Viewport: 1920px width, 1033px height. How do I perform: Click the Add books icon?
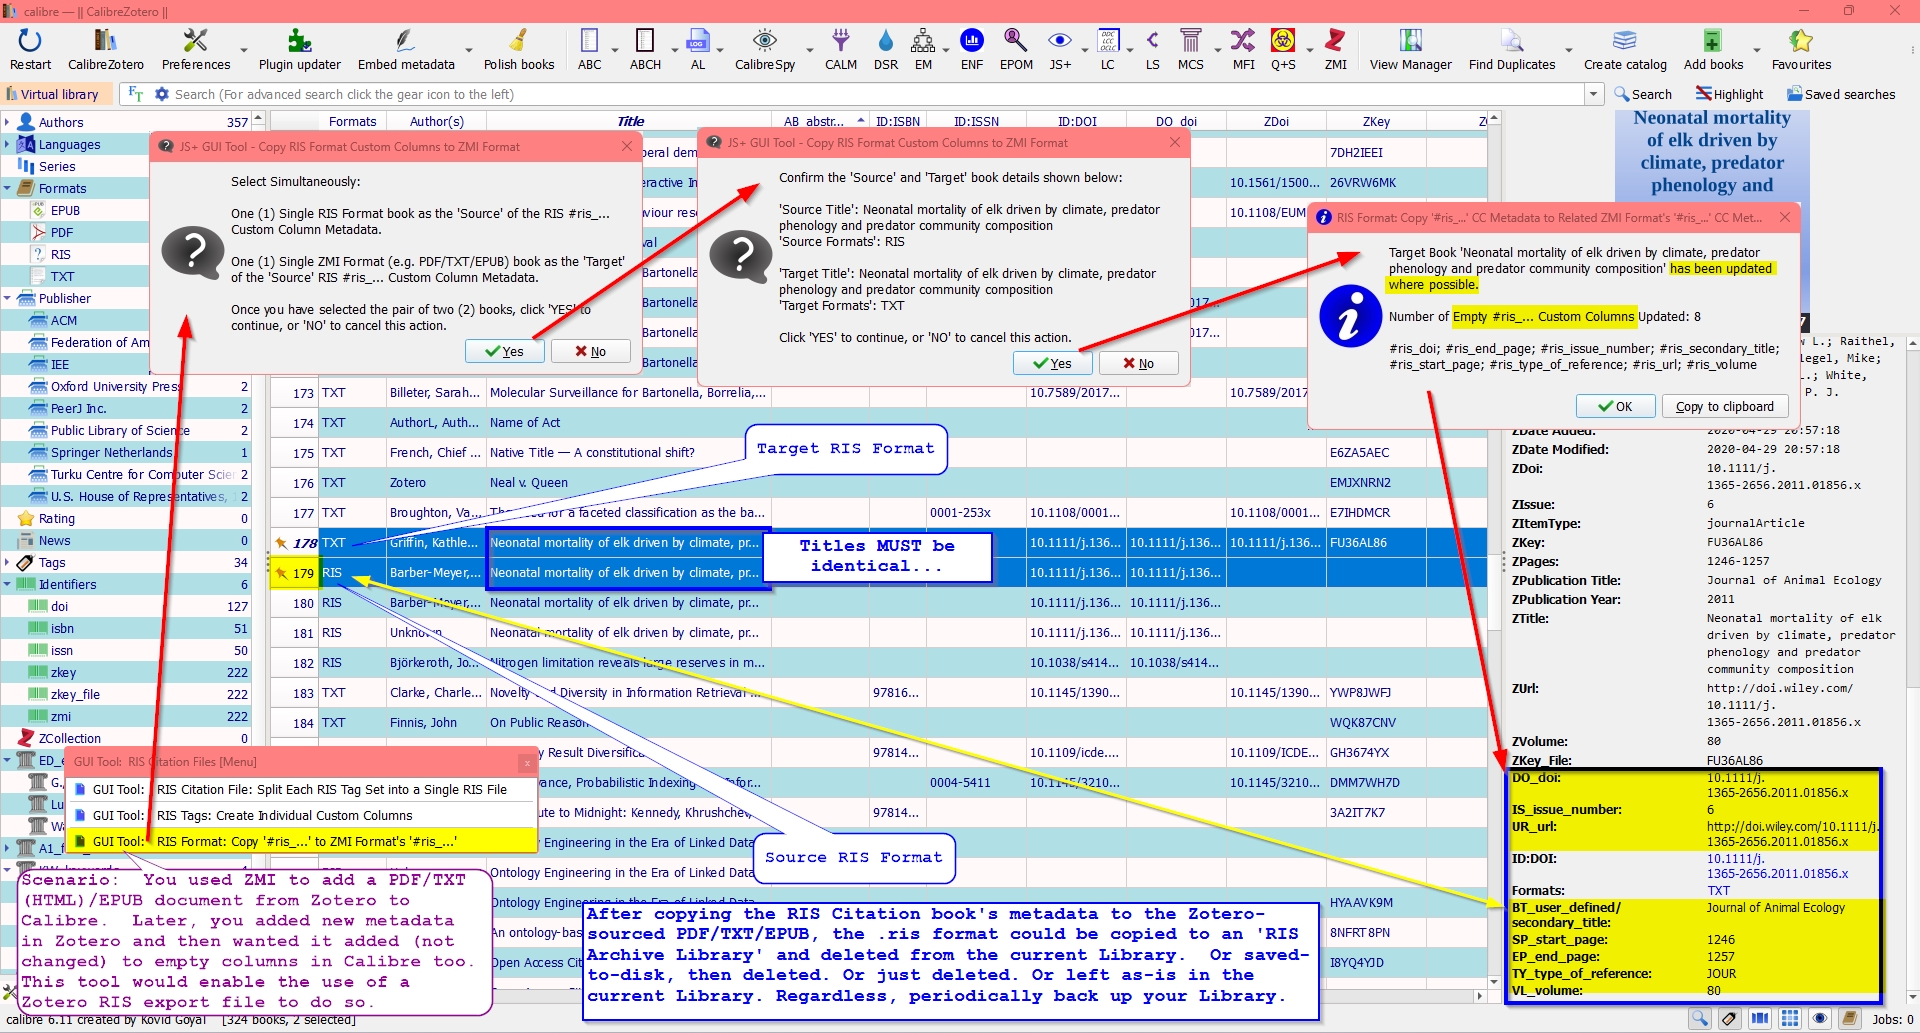point(1713,41)
